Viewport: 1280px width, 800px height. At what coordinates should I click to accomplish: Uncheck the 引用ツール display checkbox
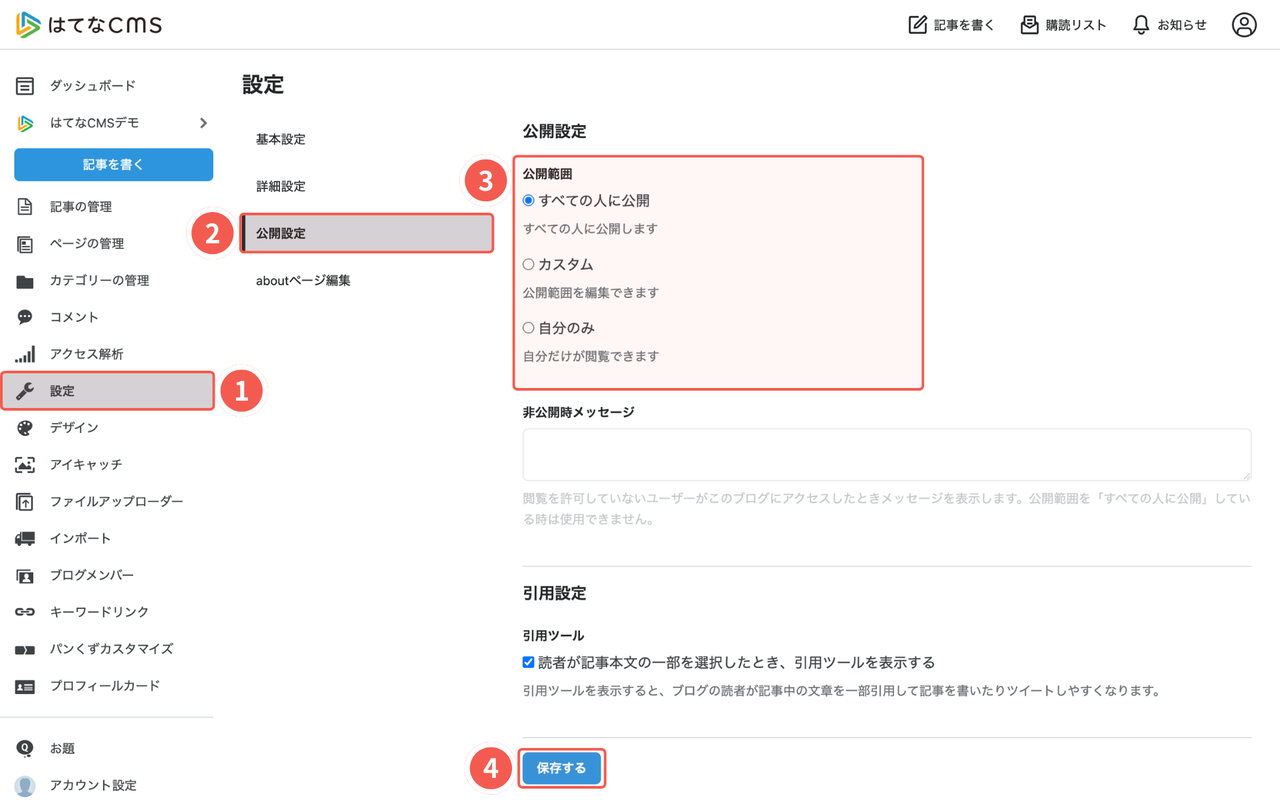coord(527,660)
